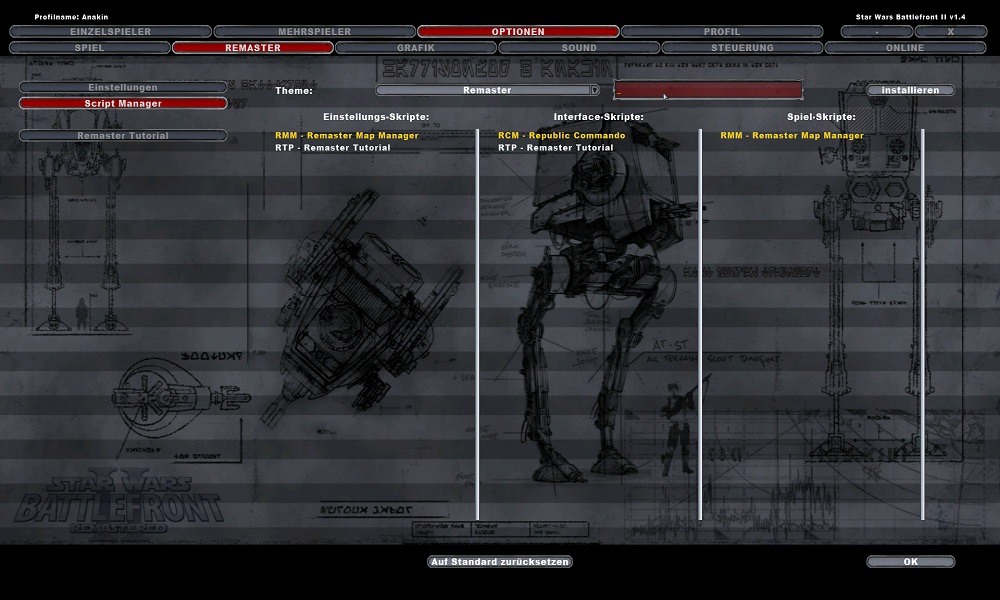Select RMM under Spiel-Skripte
Image resolution: width=1000 pixels, height=600 pixels.
point(792,135)
